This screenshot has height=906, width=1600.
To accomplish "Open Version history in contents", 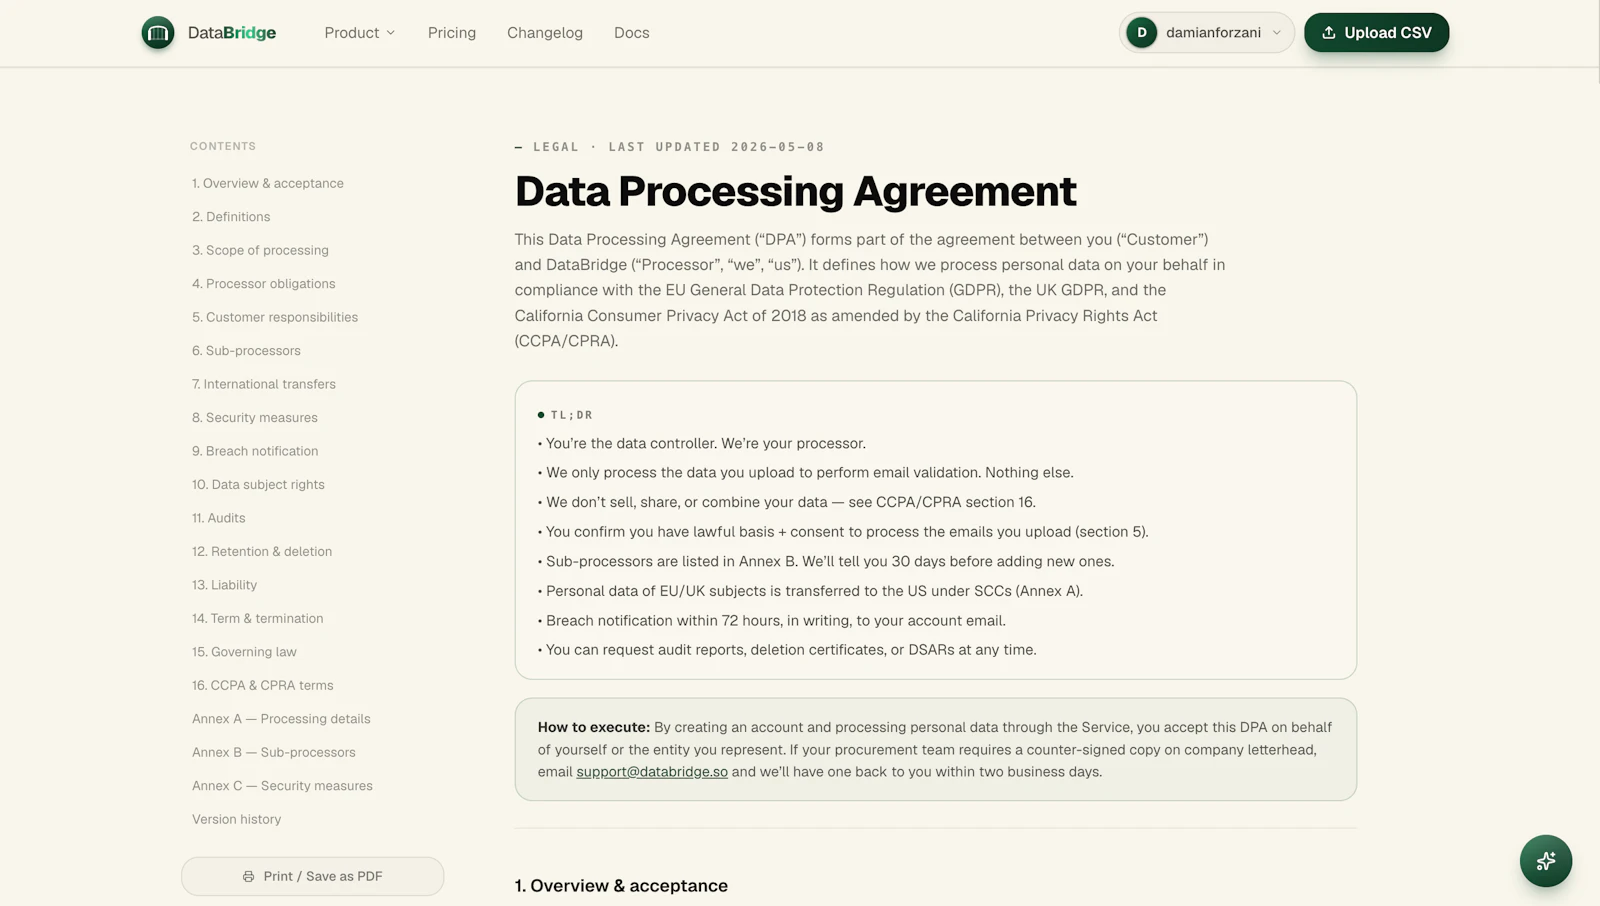I will point(236,820).
